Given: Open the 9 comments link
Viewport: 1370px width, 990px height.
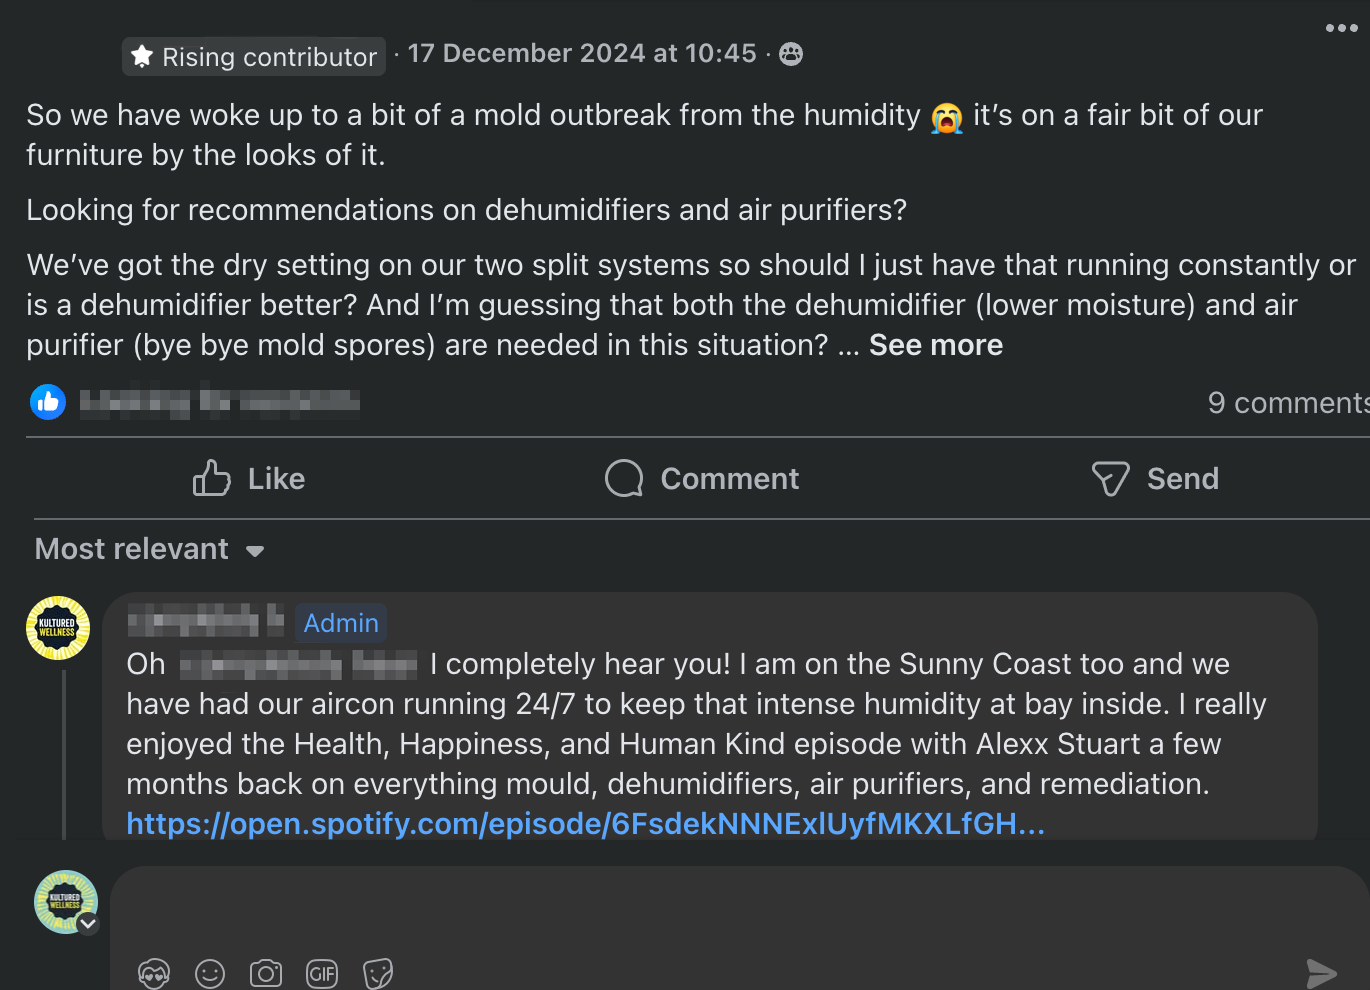Looking at the screenshot, I should point(1287,403).
